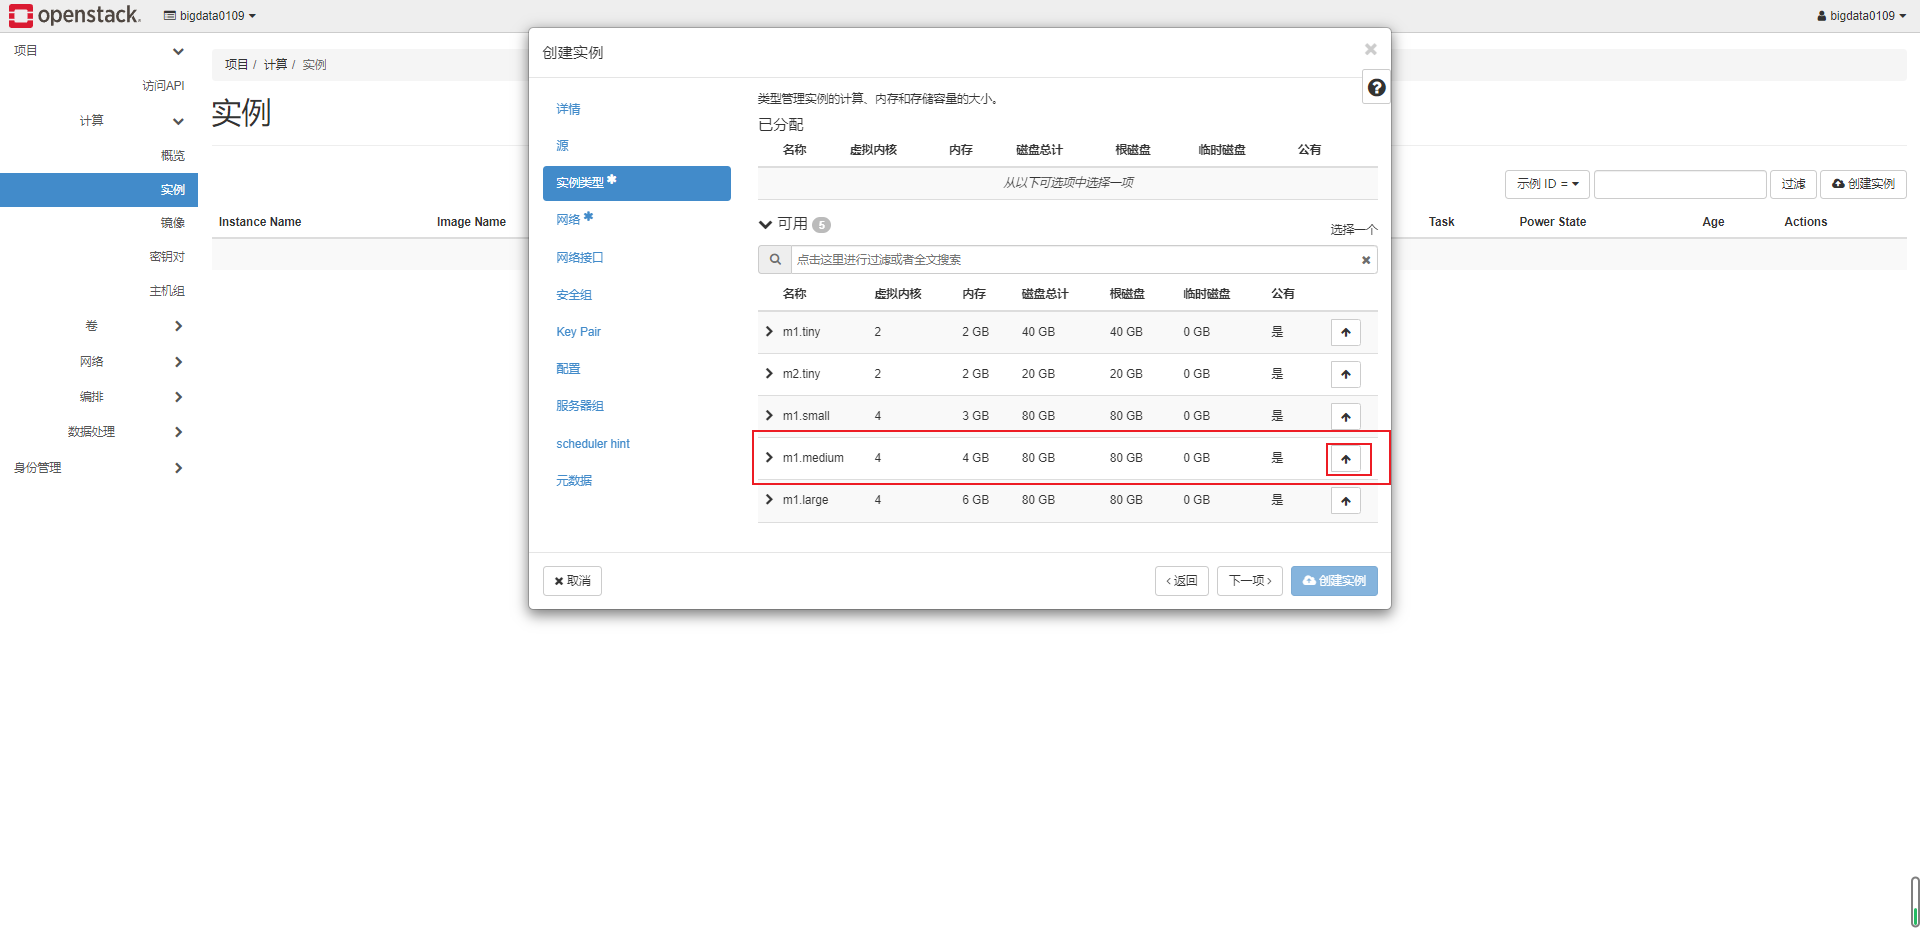
Task: Expand m1.tiny row details
Action: pyautogui.click(x=769, y=331)
